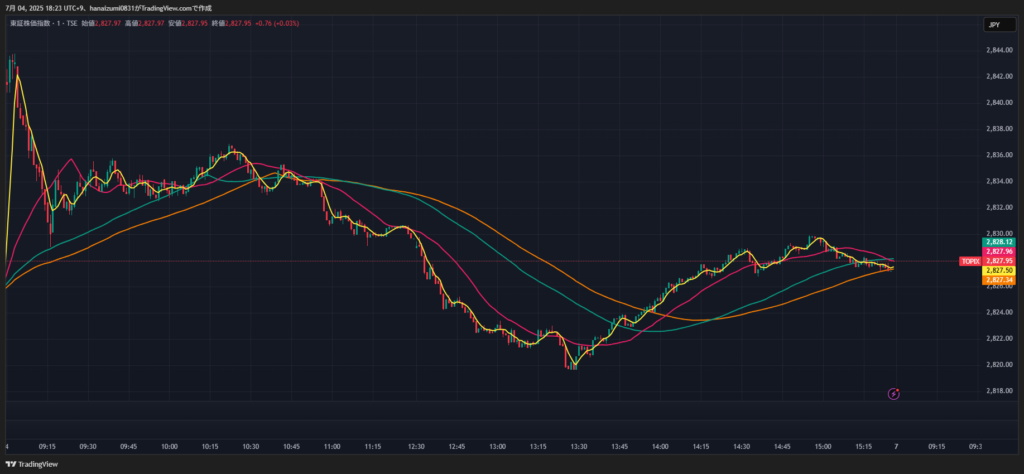Viewport: 1024px width, 474px height.
Task: Click the 2,832.00 price axis label
Action: [x=999, y=207]
